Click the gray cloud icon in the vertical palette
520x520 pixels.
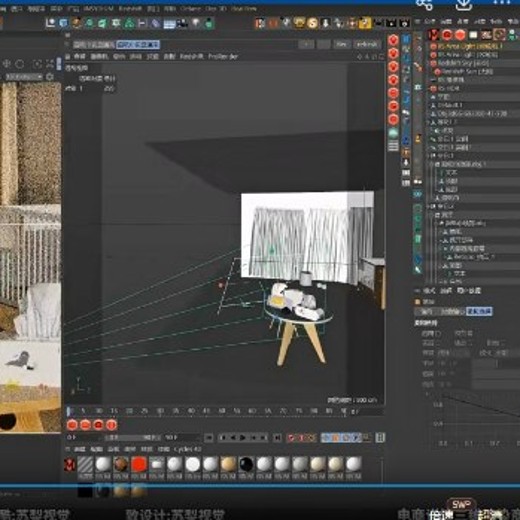click(x=393, y=133)
